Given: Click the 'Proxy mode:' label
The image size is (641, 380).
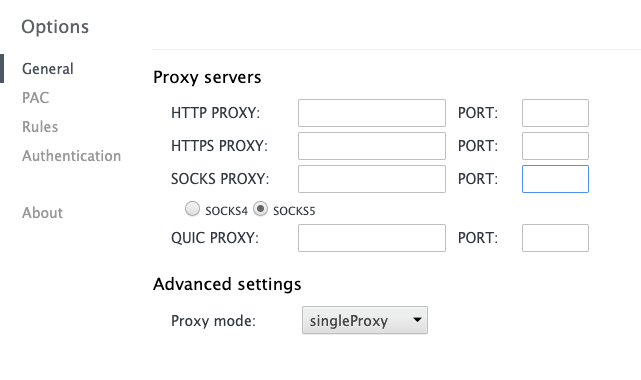Looking at the screenshot, I should click(213, 321).
